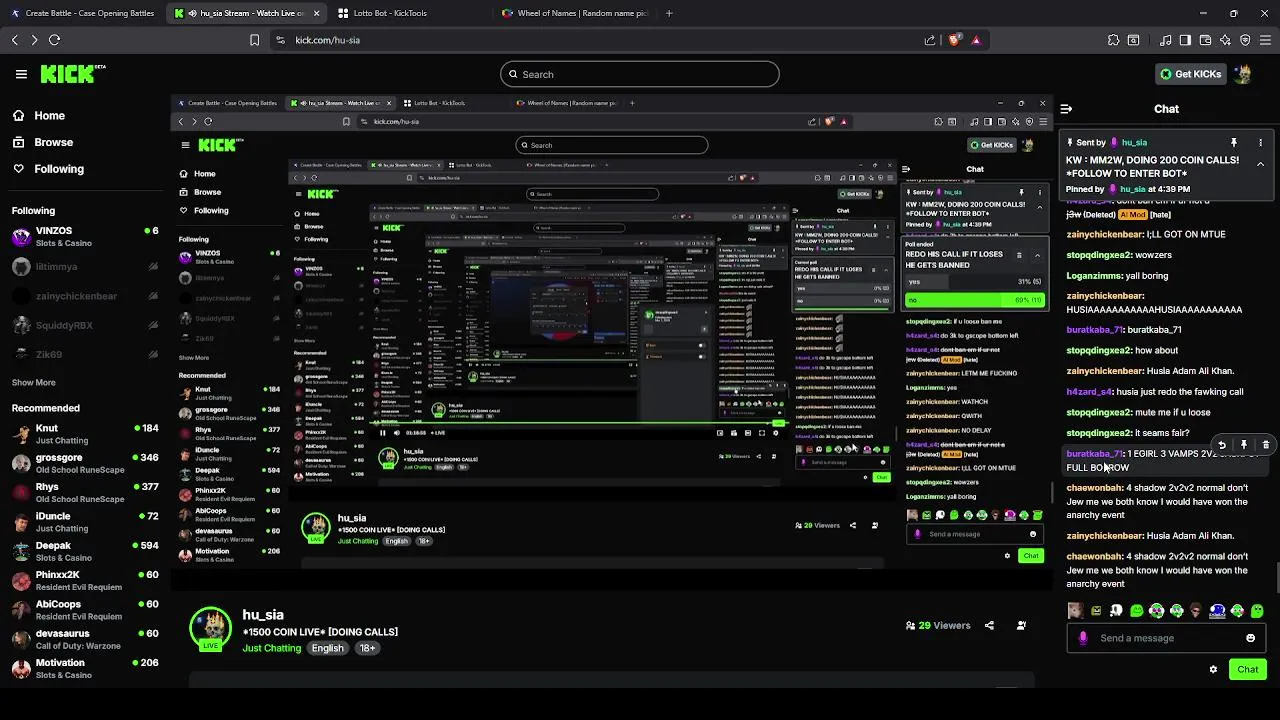The width and height of the screenshot is (1280, 720).
Task: Open Phinxx2K channel in Recommended
Action: tap(85, 581)
